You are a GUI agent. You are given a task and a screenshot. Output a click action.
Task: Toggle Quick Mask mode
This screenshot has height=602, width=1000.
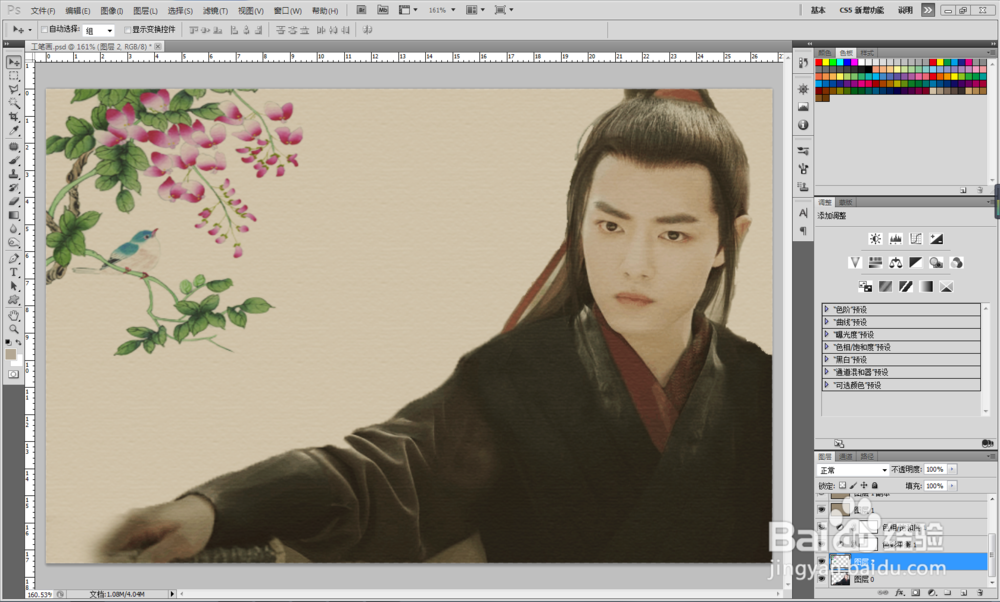tap(13, 374)
